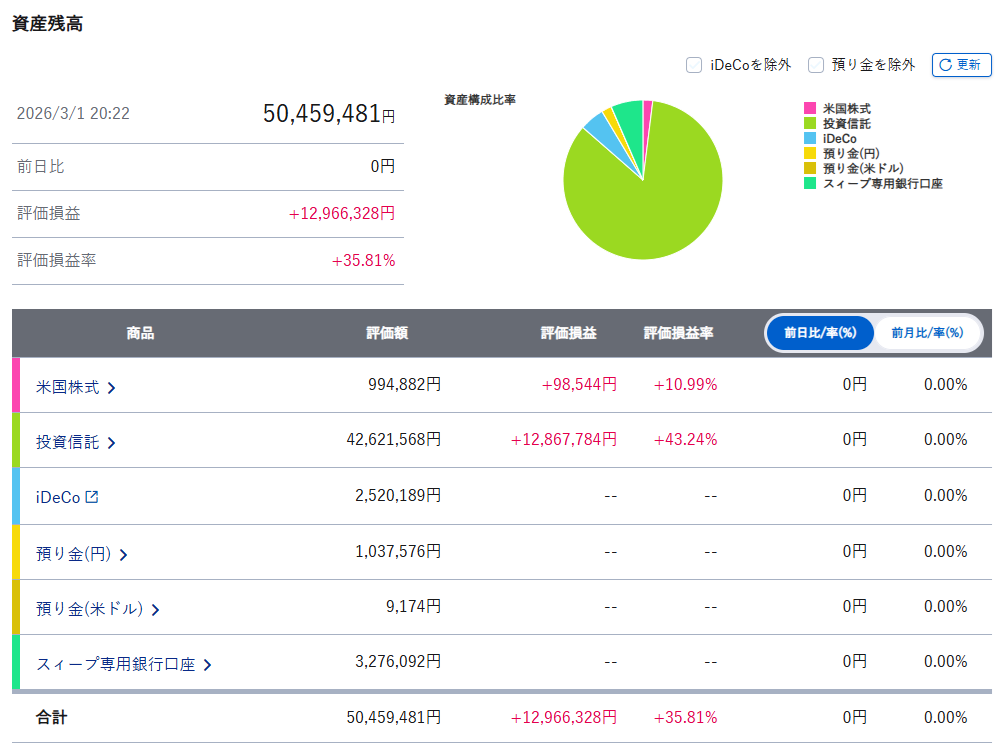Click スイープ専用銀行口座 legend square

pyautogui.click(x=810, y=183)
